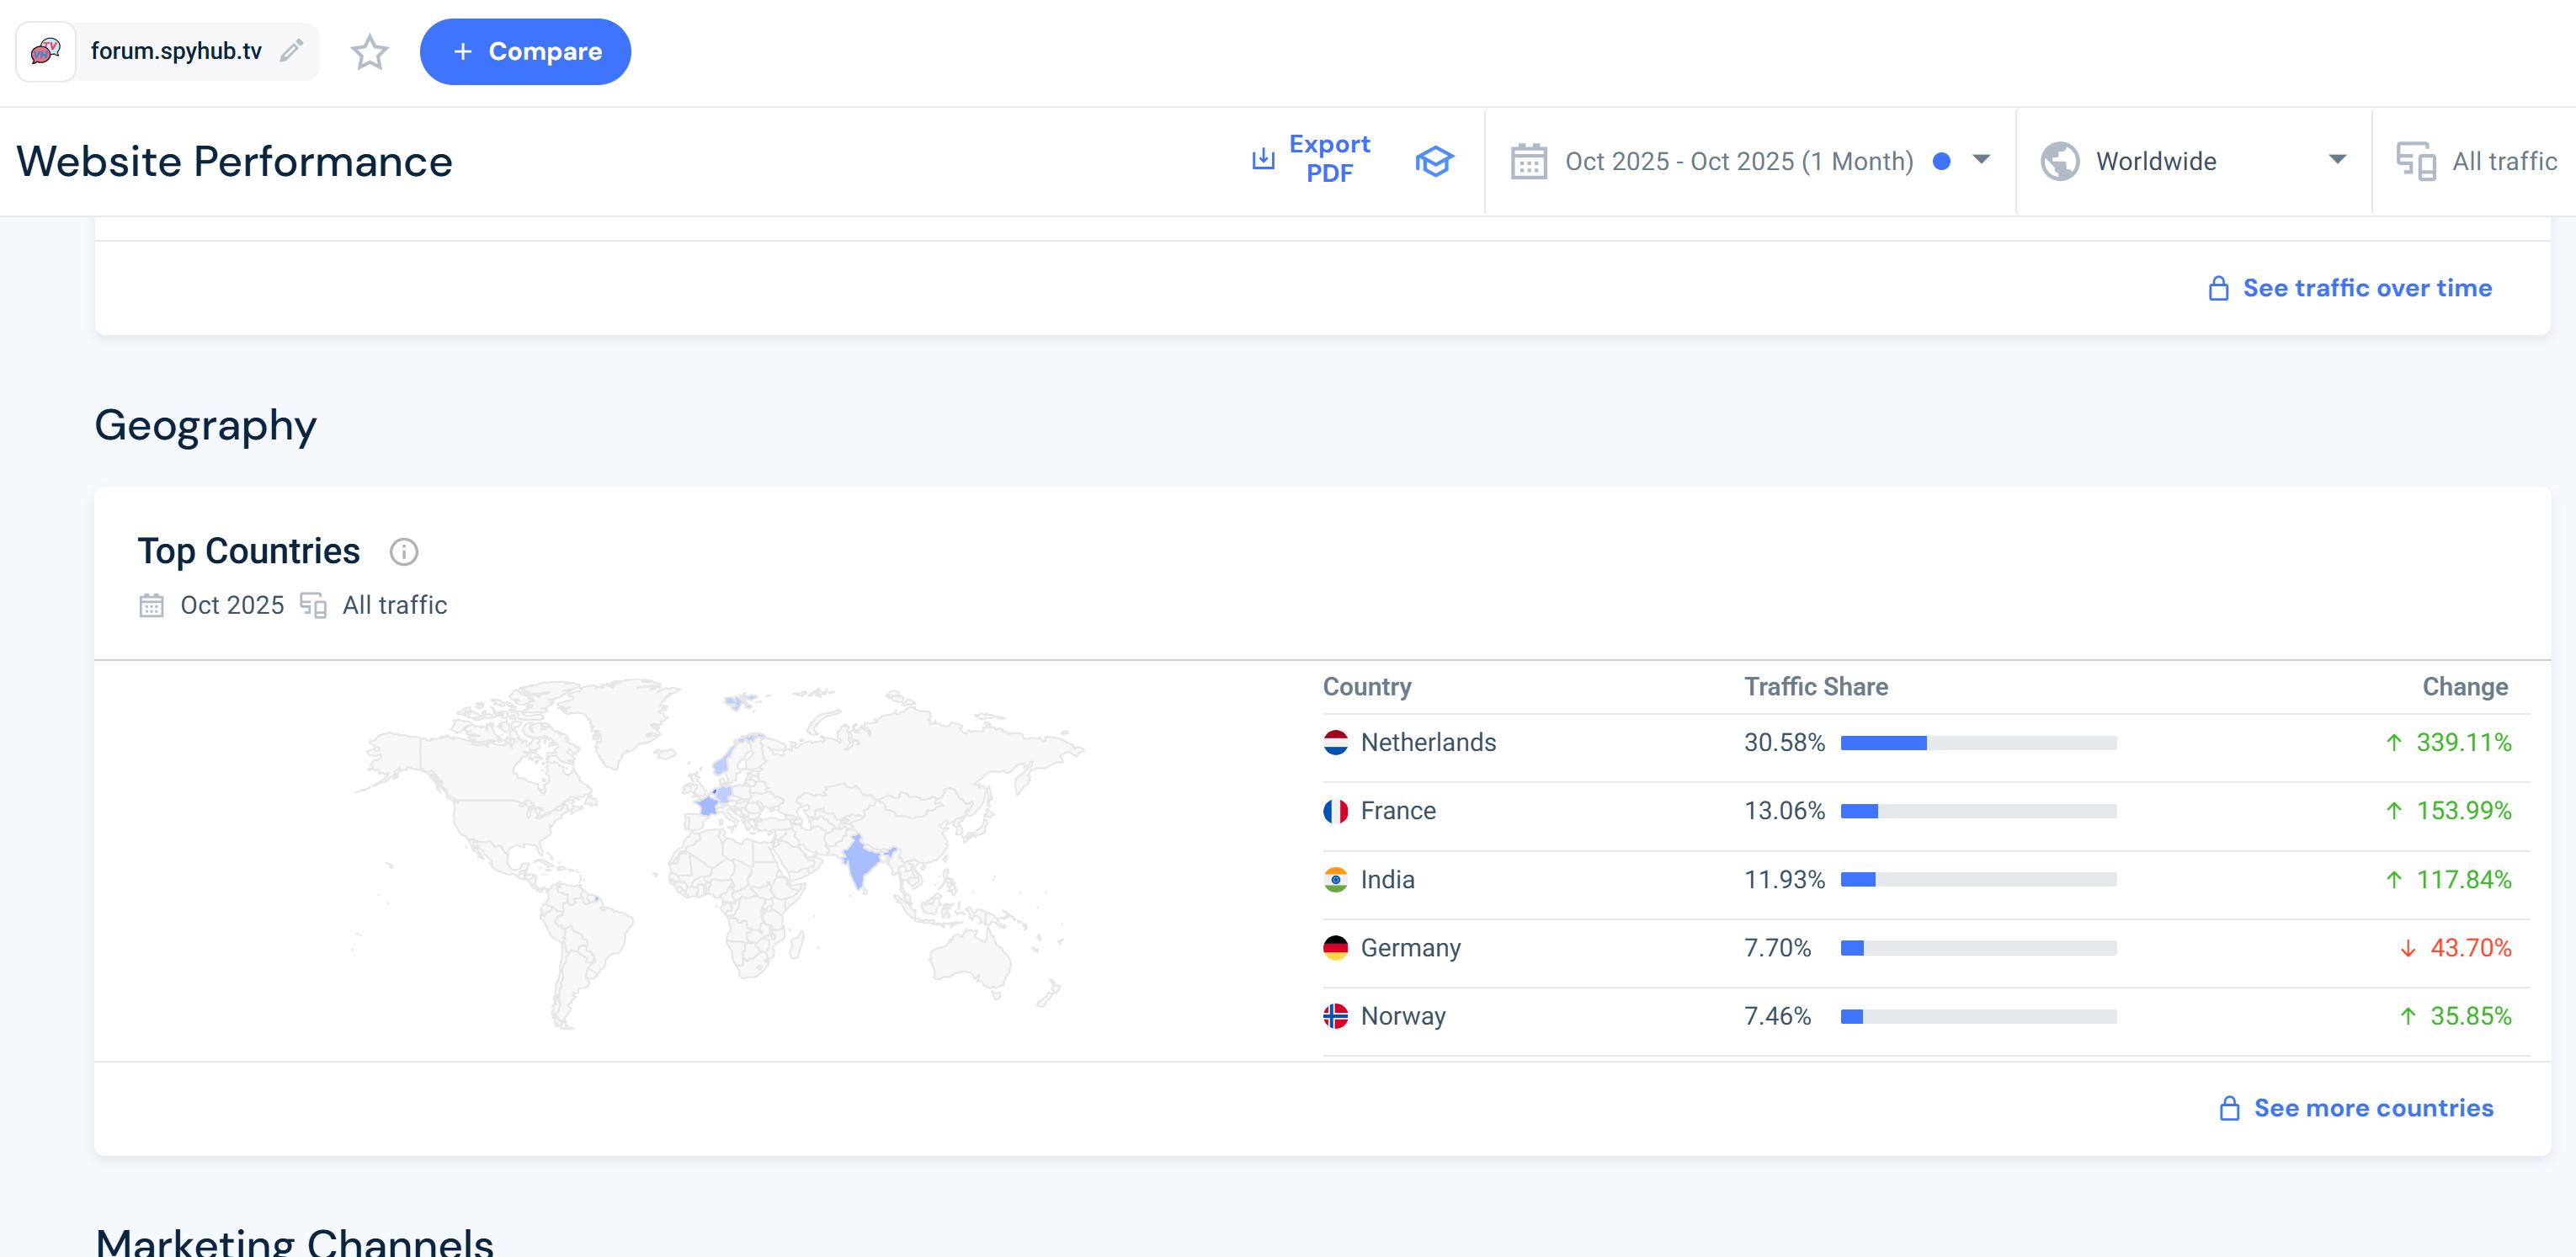Click the globe icon beside Worldwide
The image size is (2576, 1257).
[2059, 161]
